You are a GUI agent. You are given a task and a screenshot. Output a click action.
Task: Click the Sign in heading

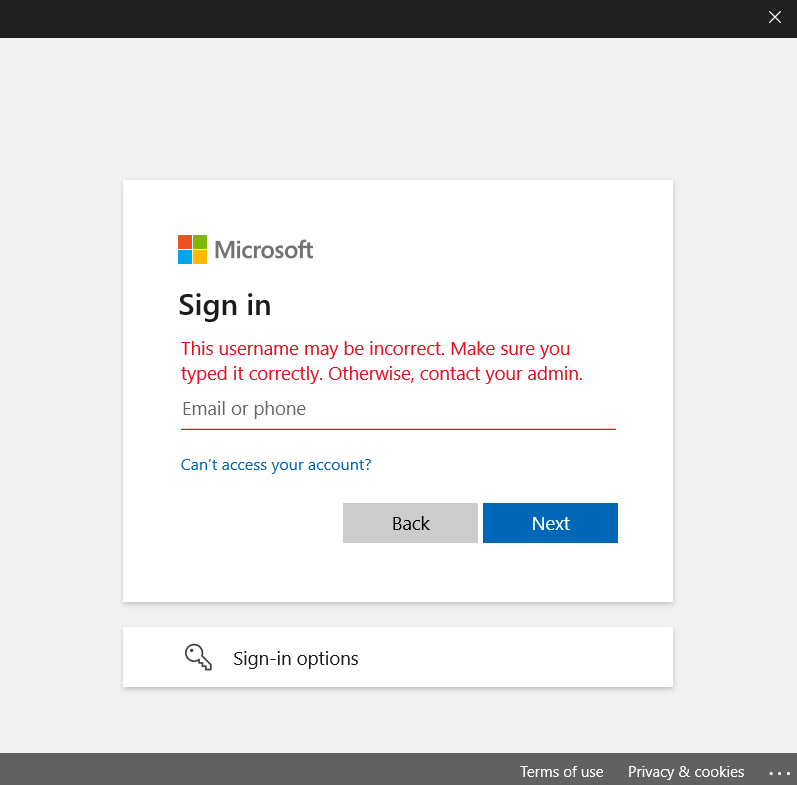[225, 306]
